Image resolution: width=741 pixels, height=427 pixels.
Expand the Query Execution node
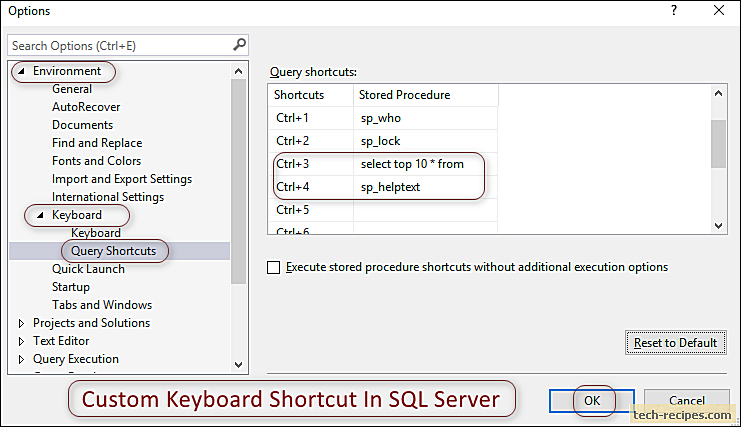click(x=21, y=359)
